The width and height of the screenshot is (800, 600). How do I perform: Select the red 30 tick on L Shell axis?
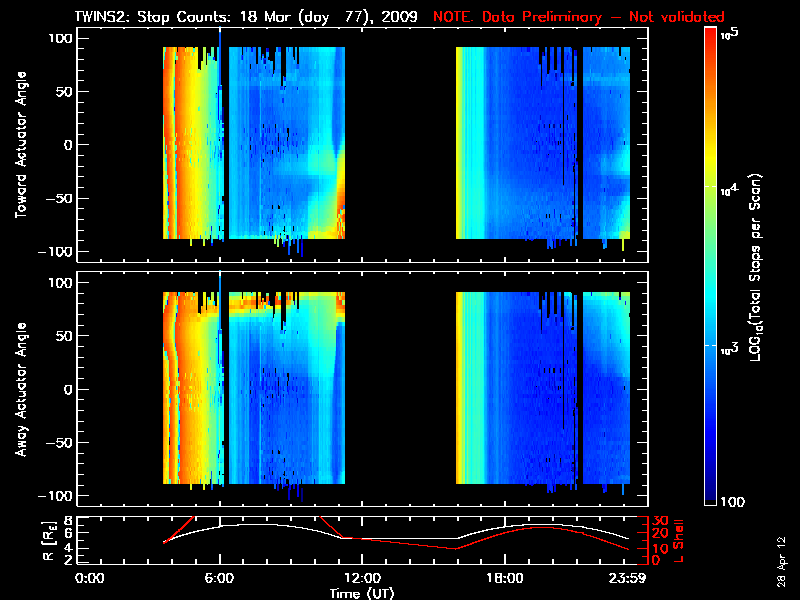pyautogui.click(x=661, y=521)
